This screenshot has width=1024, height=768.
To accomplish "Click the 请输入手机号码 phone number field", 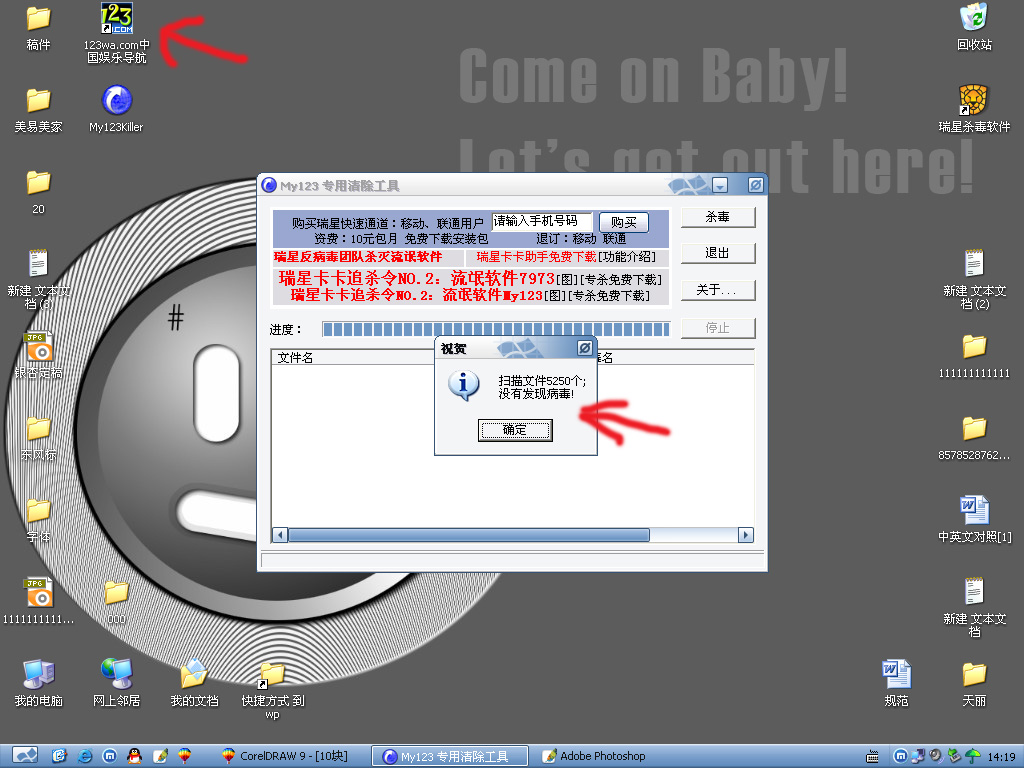I will coord(542,221).
